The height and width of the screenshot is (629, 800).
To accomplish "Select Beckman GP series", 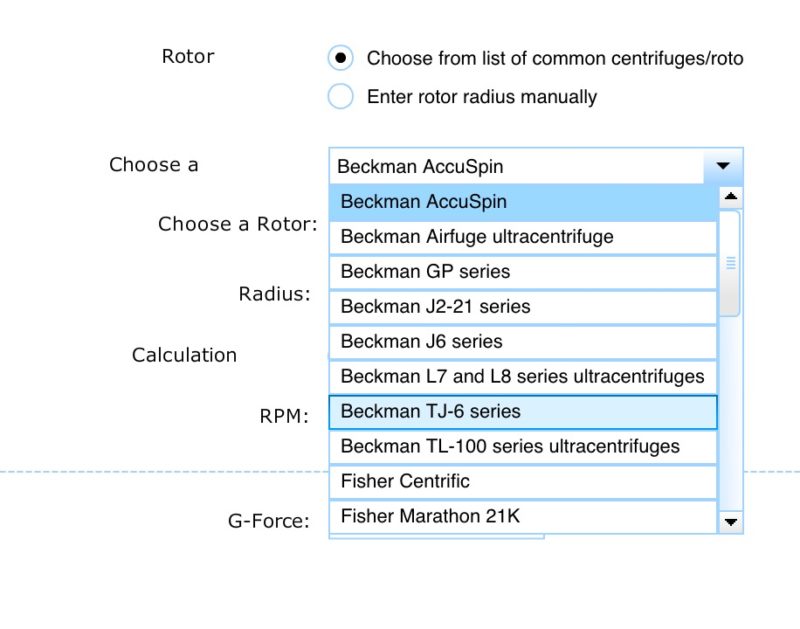I will (523, 272).
